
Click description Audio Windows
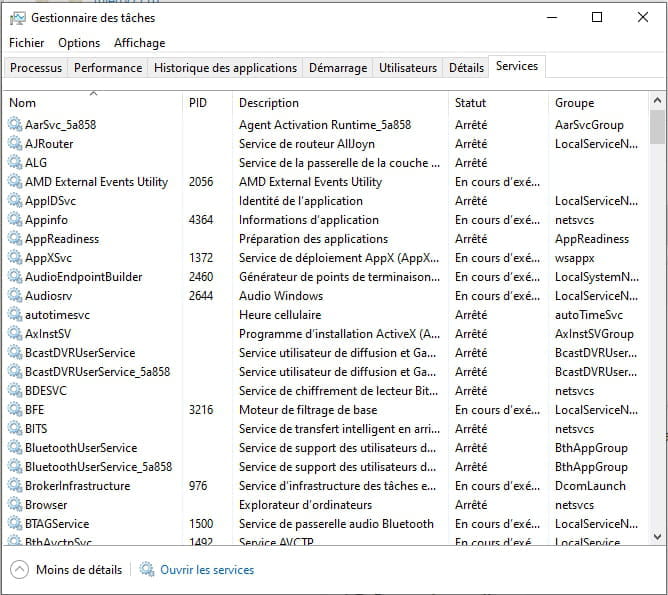point(281,296)
